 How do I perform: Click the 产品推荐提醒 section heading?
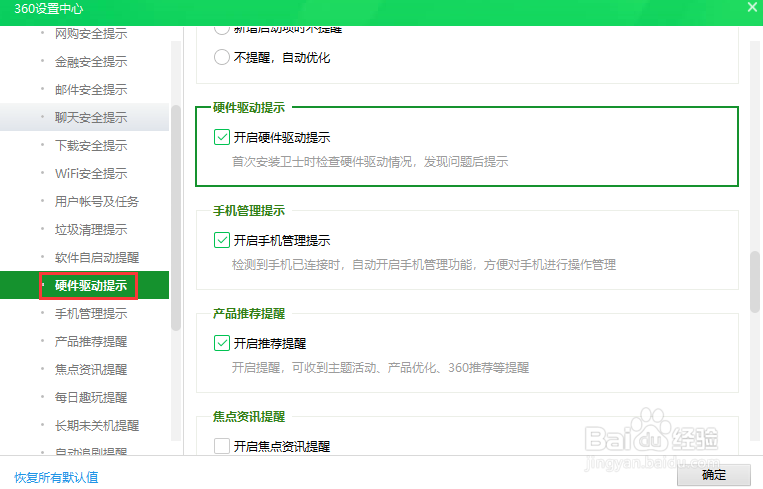[x=249, y=314]
